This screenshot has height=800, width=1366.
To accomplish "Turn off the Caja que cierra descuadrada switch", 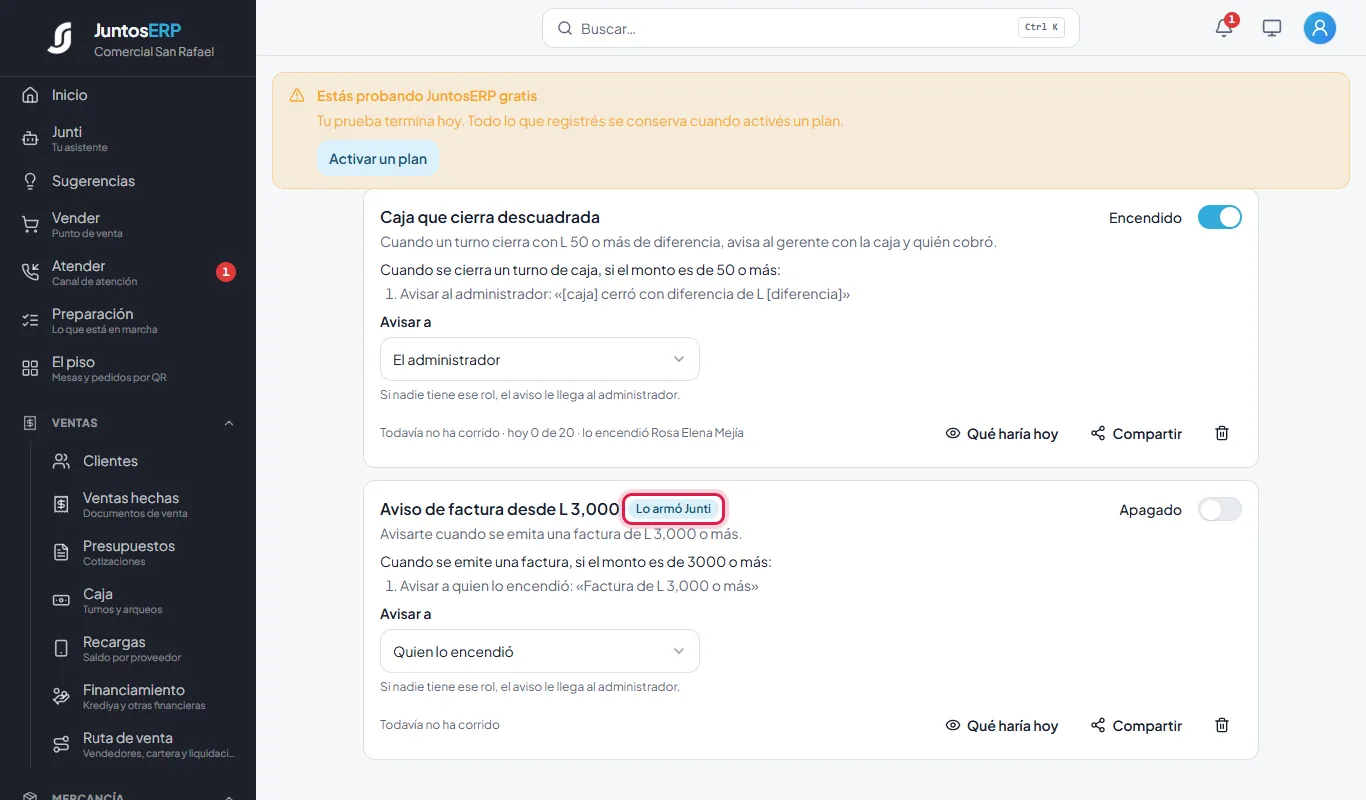I will (x=1220, y=217).
